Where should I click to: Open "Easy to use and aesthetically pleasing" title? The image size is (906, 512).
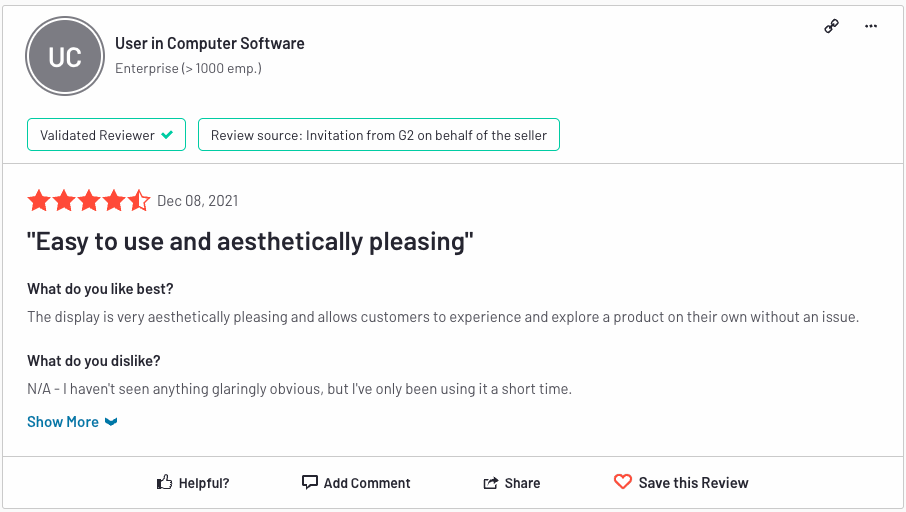(250, 242)
